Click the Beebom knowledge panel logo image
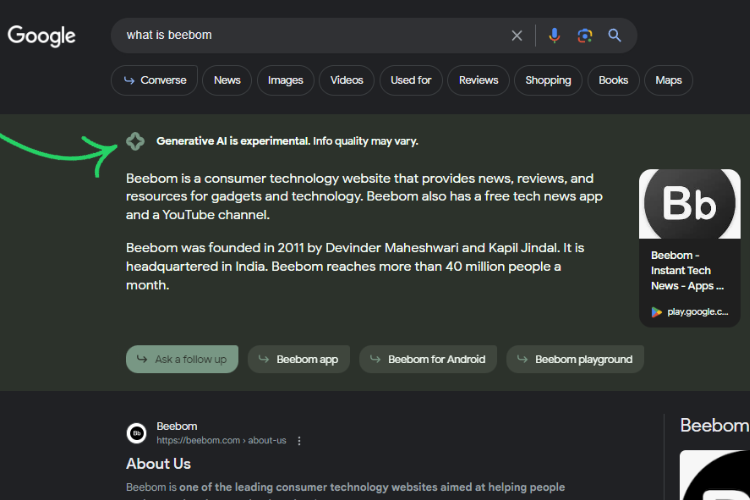 [715, 475]
